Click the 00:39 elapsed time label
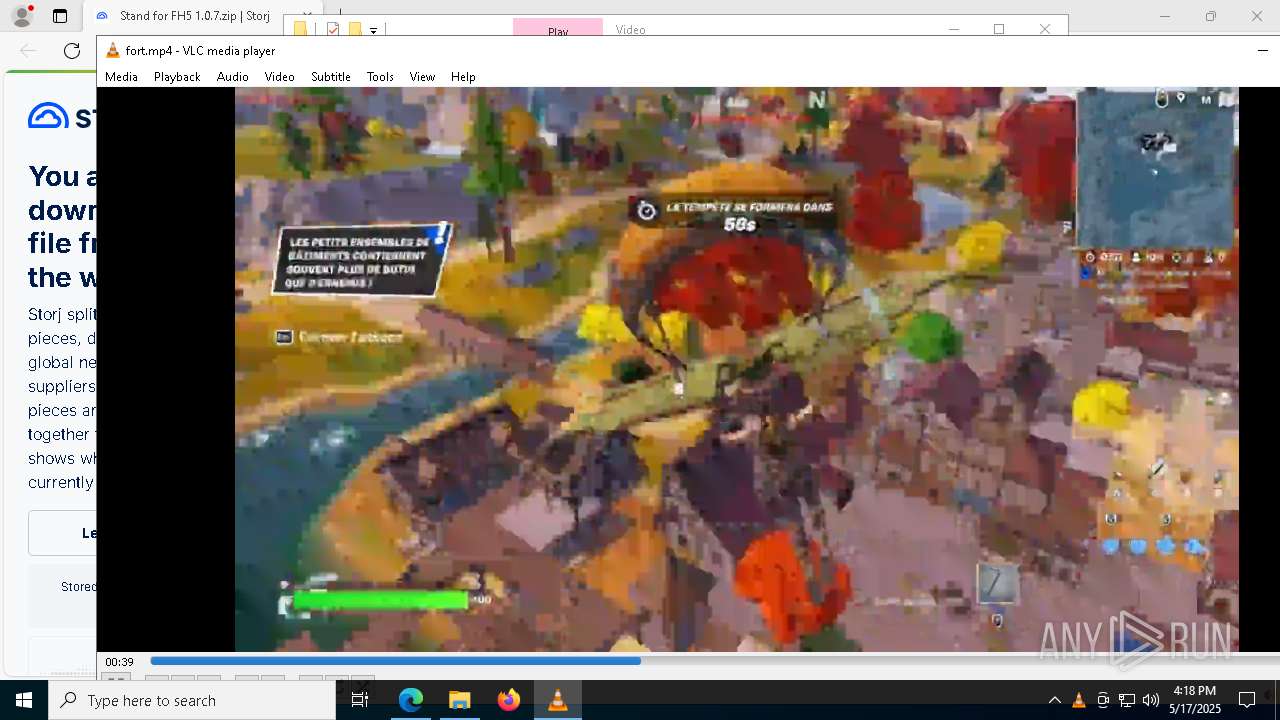Viewport: 1280px width, 720px height. click(120, 662)
